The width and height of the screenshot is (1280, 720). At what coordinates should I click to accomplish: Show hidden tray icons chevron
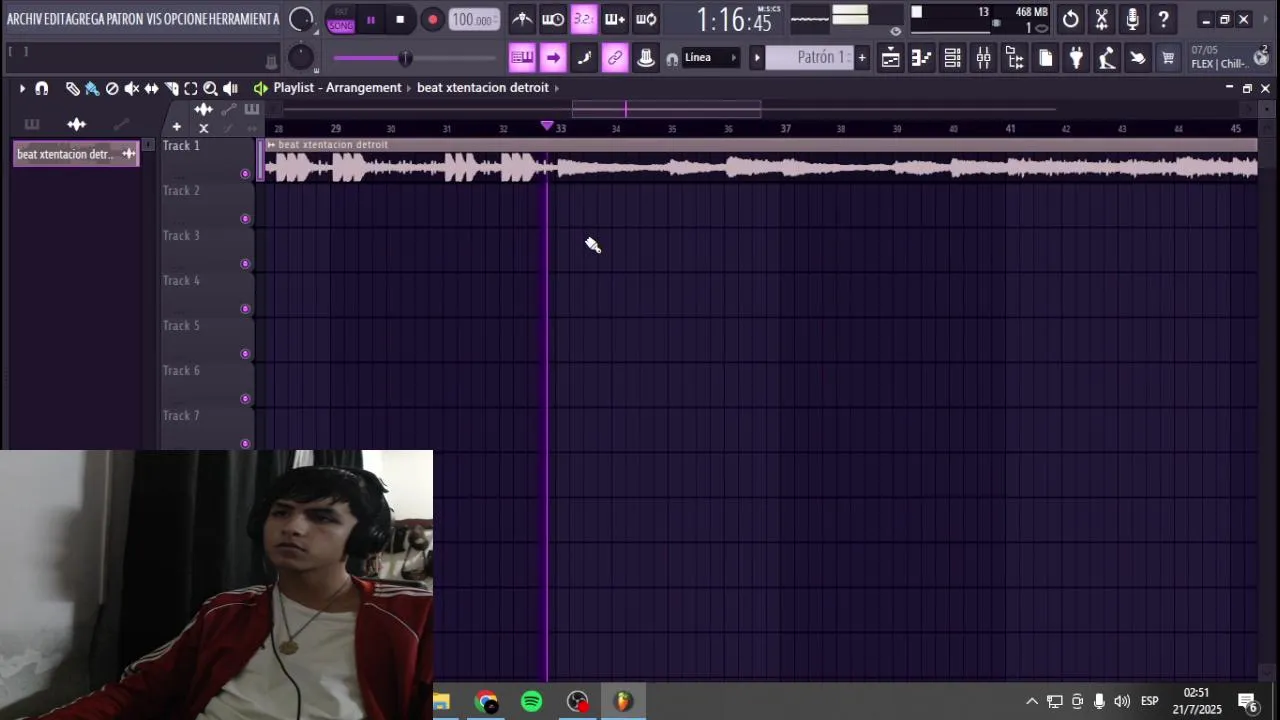pos(1032,701)
